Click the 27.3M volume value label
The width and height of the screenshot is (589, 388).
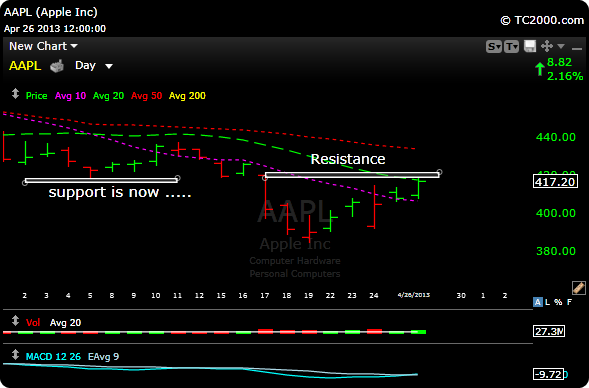coord(549,331)
